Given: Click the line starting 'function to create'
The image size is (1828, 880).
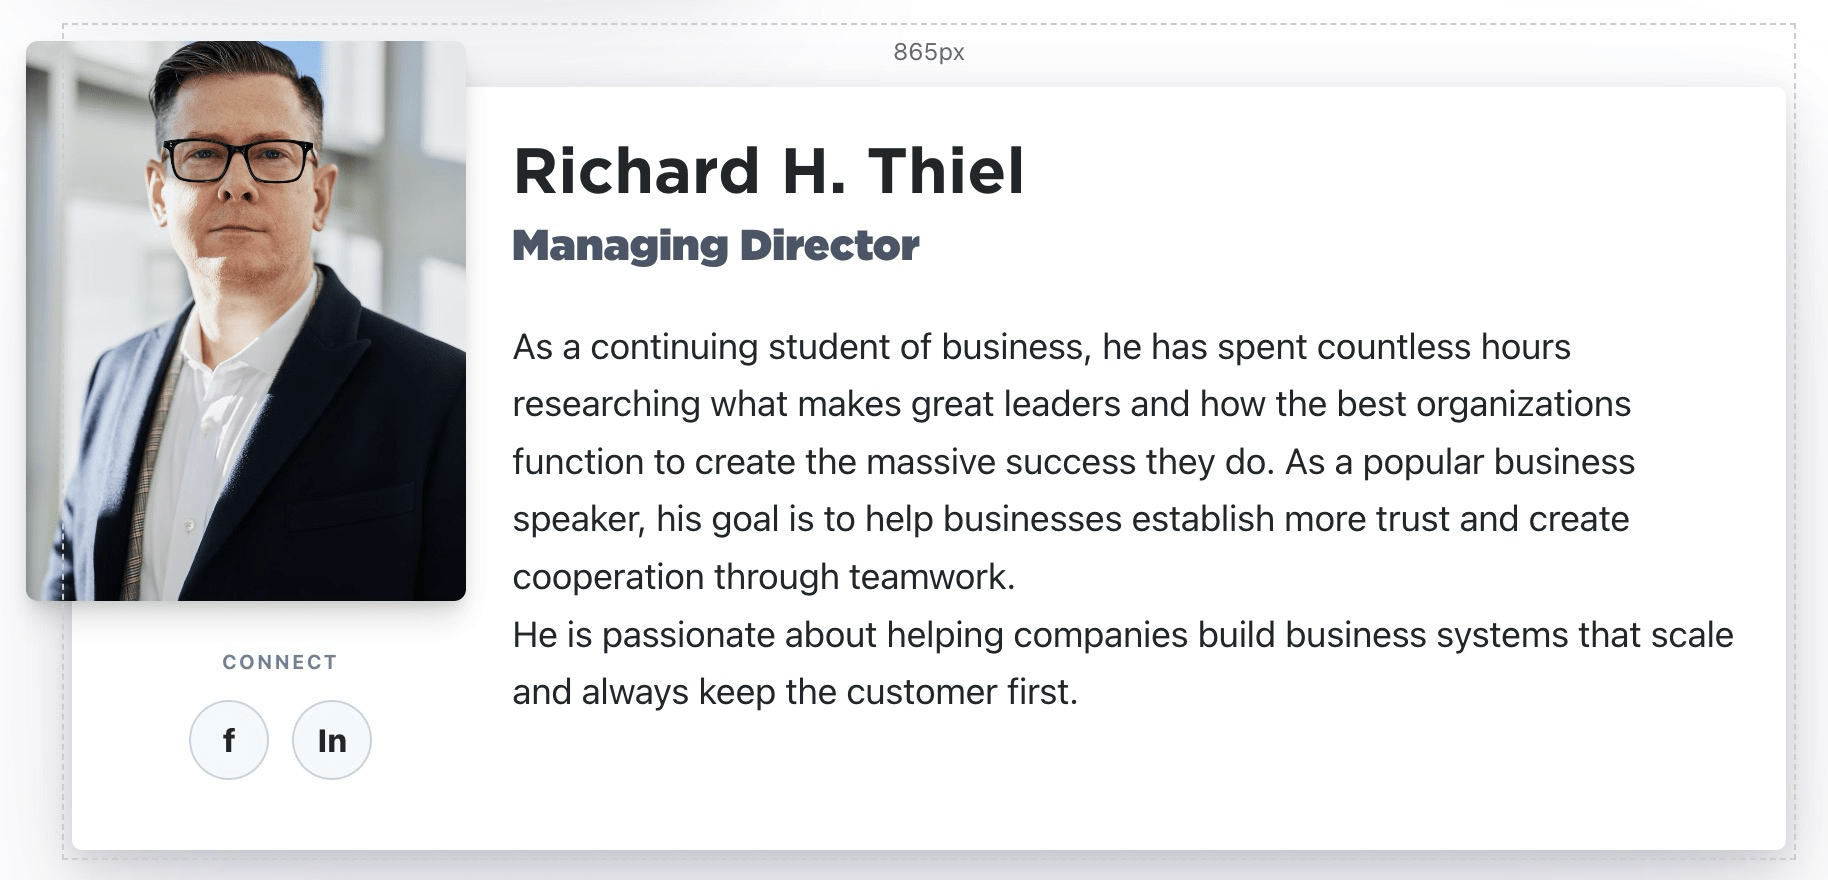Looking at the screenshot, I should tap(1074, 462).
